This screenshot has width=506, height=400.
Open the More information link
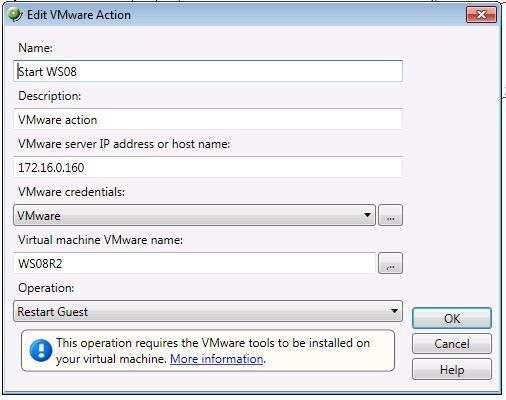pos(217,359)
